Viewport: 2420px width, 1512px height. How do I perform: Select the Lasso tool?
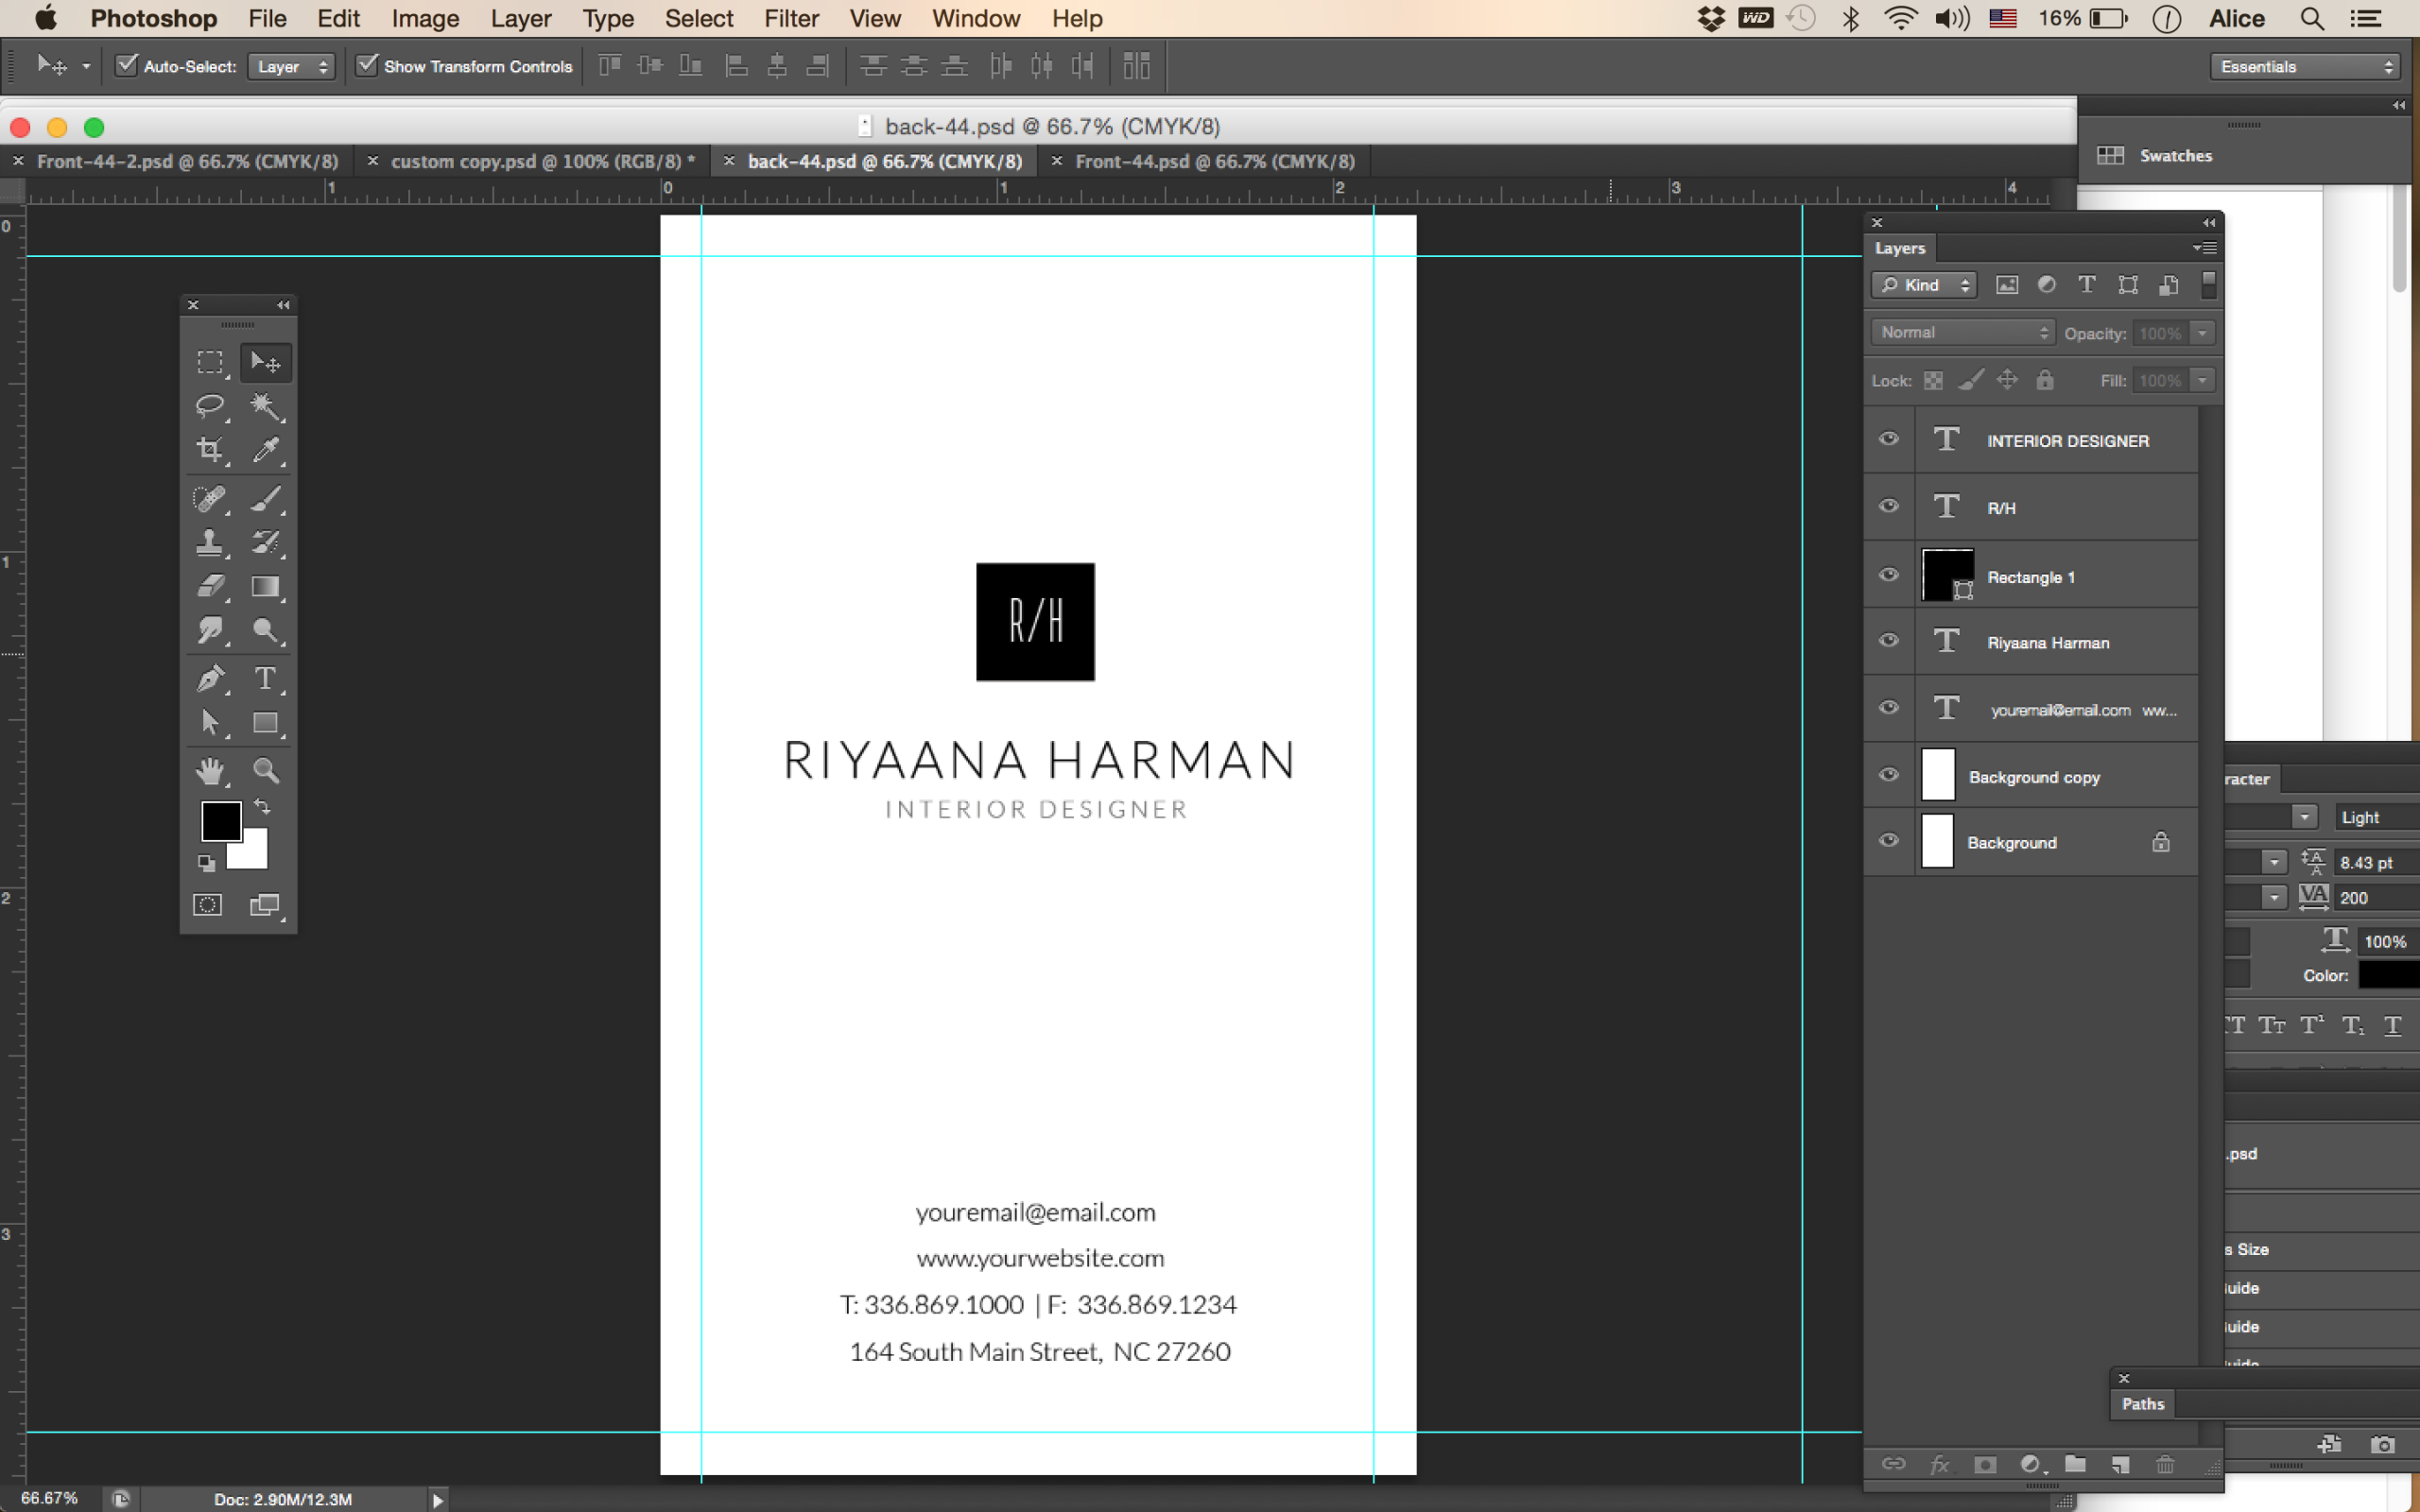pos(210,406)
